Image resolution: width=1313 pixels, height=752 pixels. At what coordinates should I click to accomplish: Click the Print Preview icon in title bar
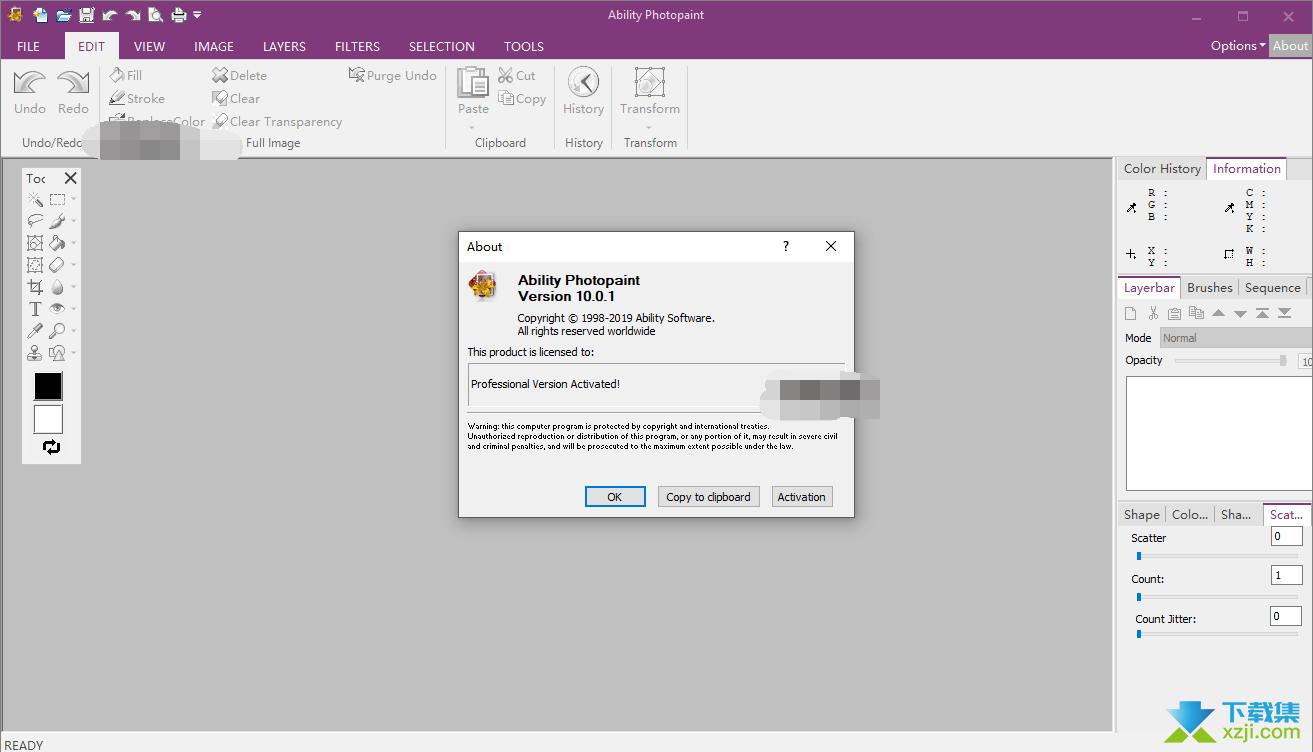pos(156,15)
